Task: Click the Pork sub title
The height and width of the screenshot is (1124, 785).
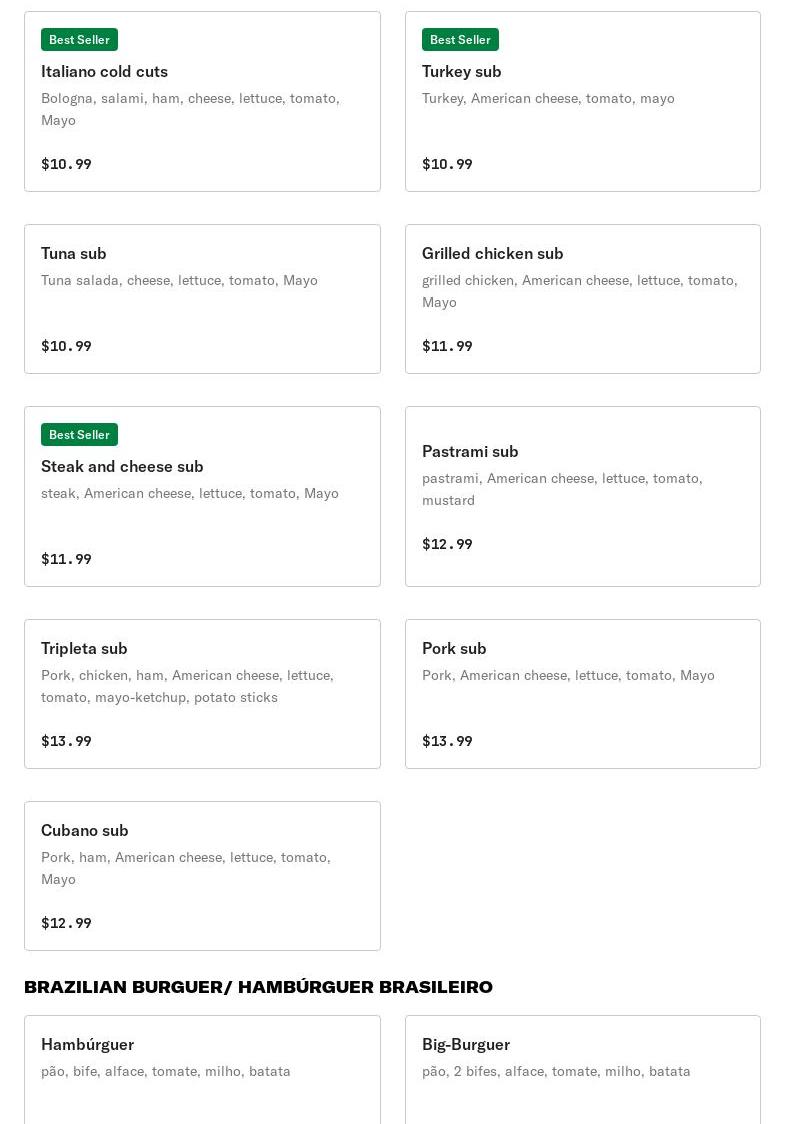Action: point(454,649)
